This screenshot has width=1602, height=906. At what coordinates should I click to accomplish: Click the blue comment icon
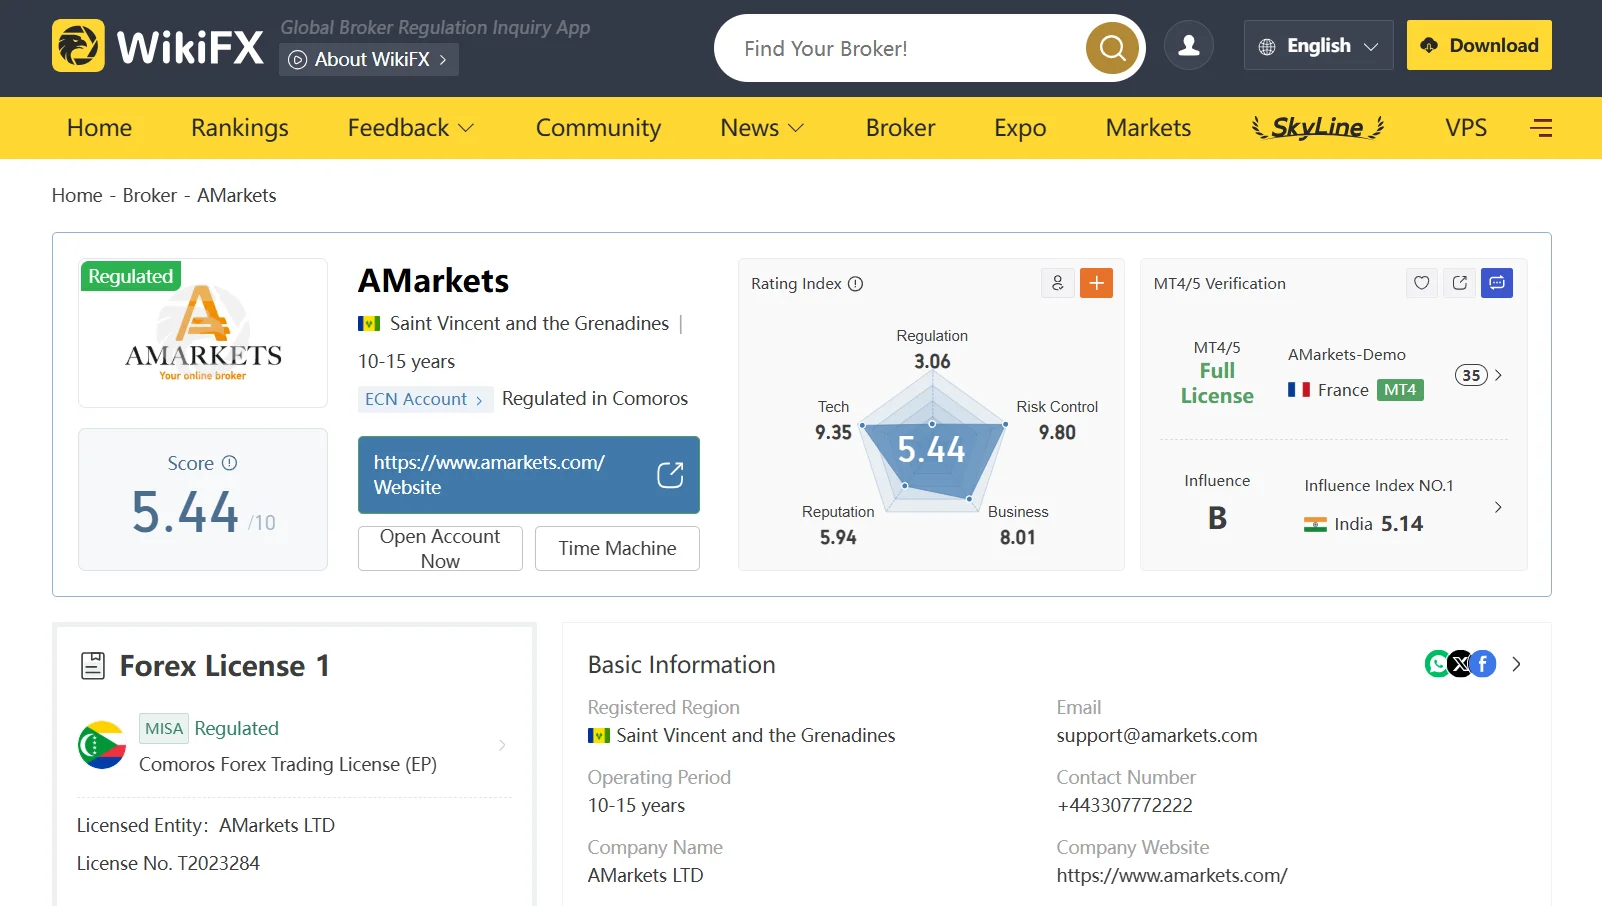point(1497,283)
